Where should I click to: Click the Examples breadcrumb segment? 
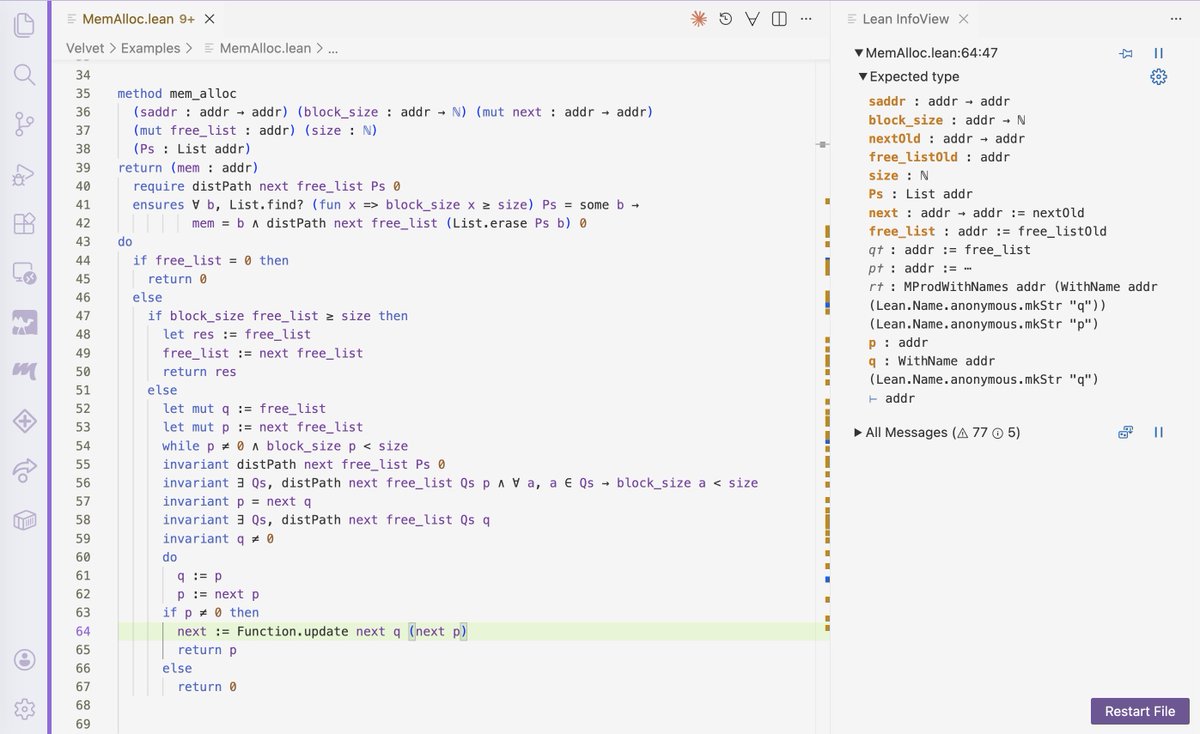tap(151, 48)
